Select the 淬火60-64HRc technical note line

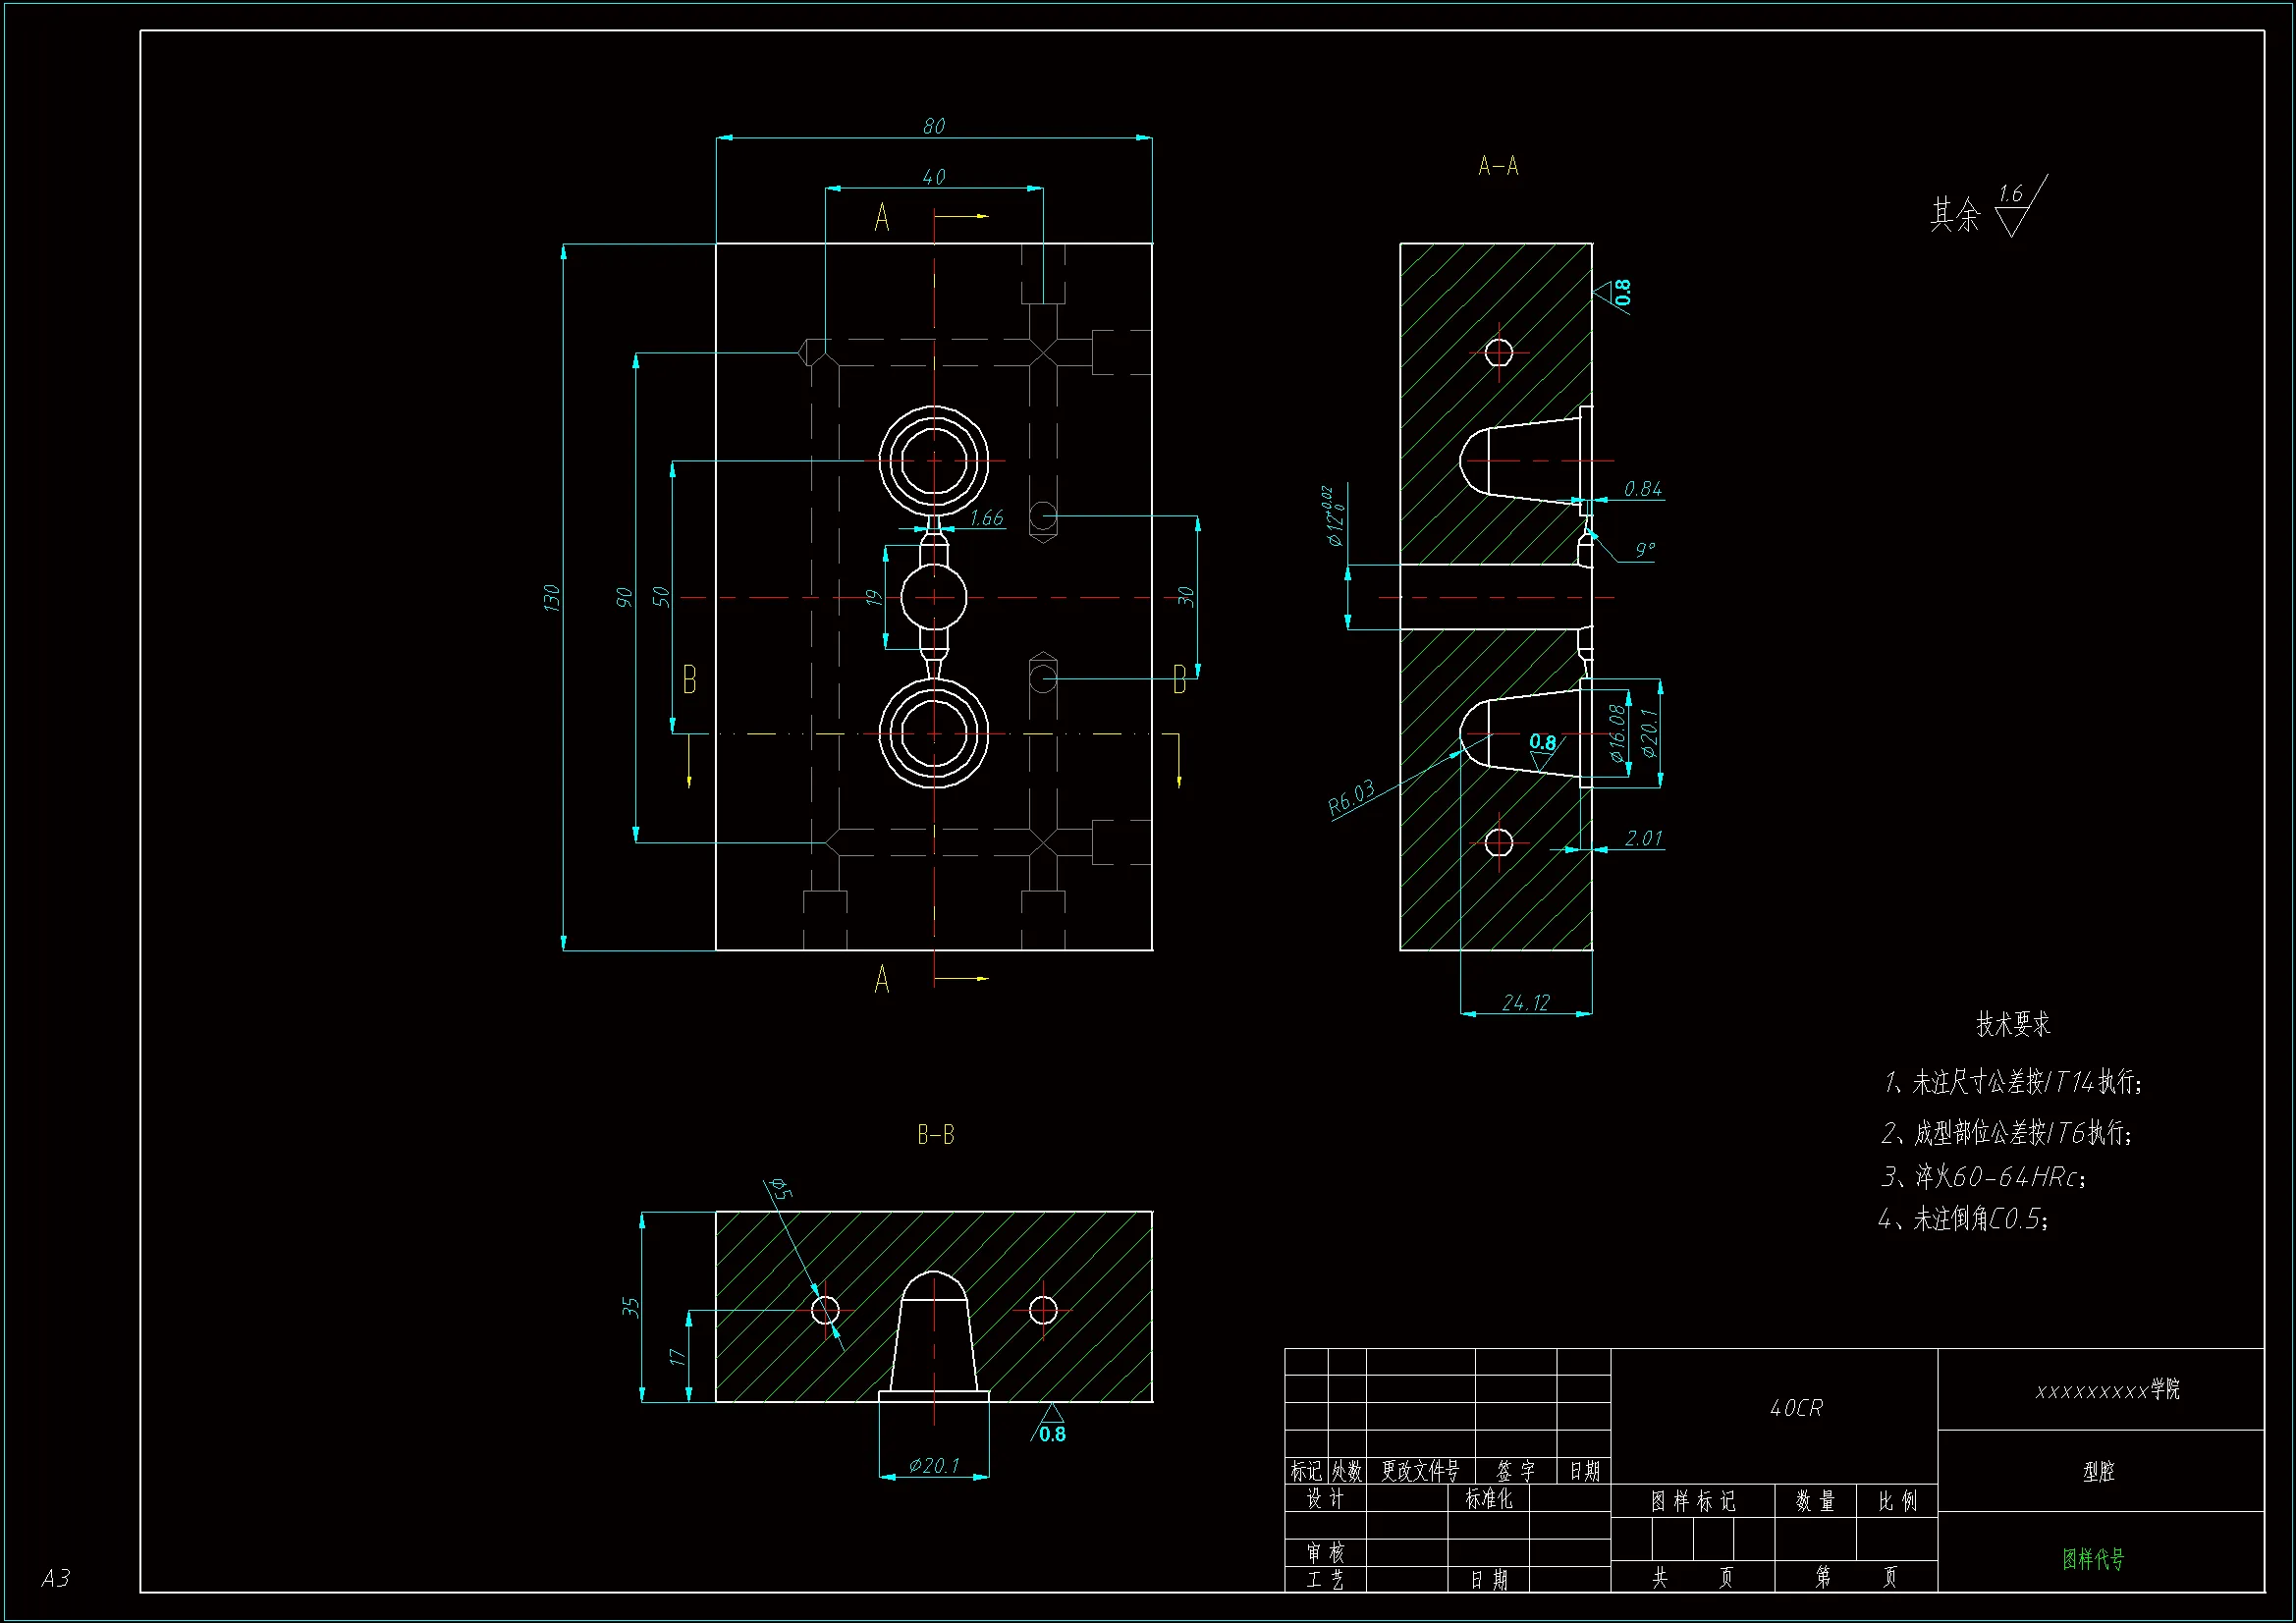coord(1983,1177)
